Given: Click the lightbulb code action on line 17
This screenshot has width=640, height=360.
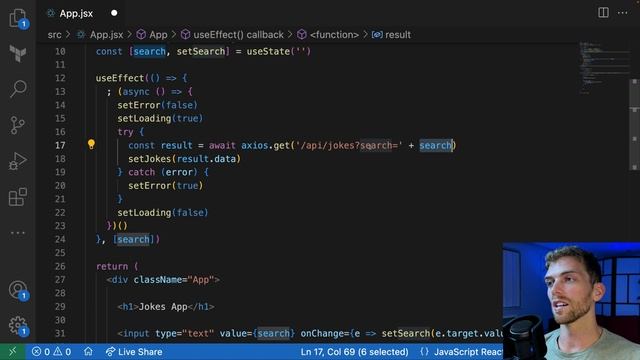Looking at the screenshot, I should click(91, 144).
